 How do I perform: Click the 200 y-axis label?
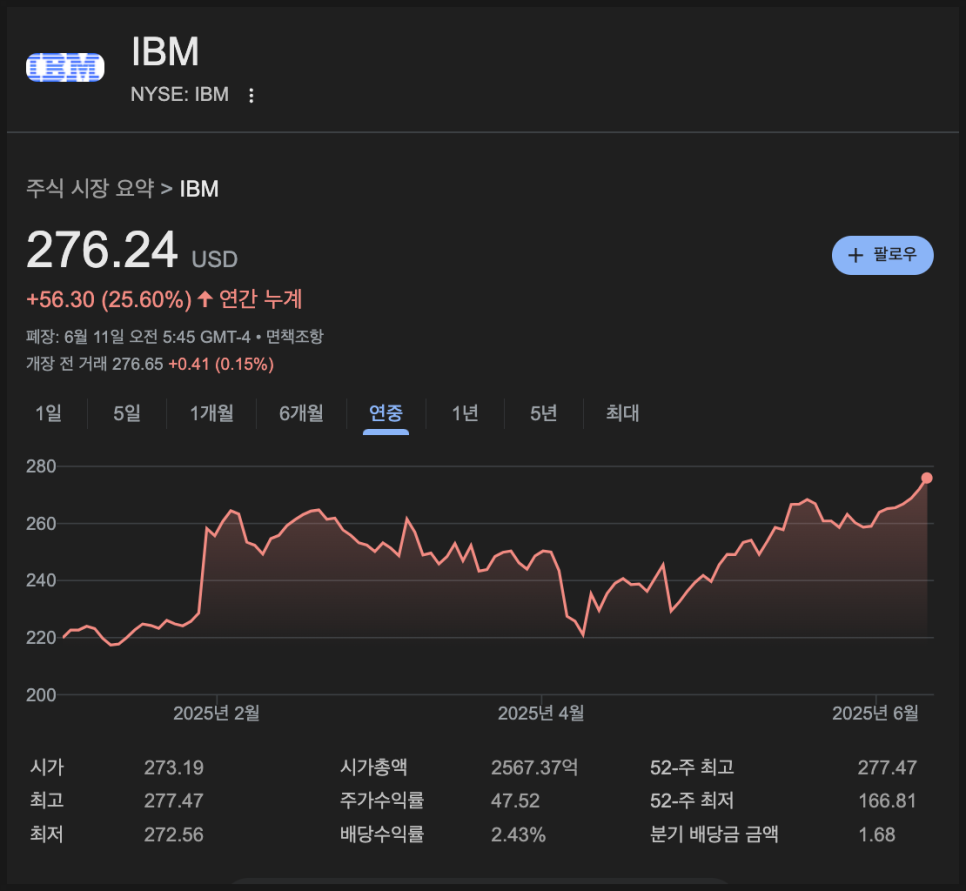[41, 695]
